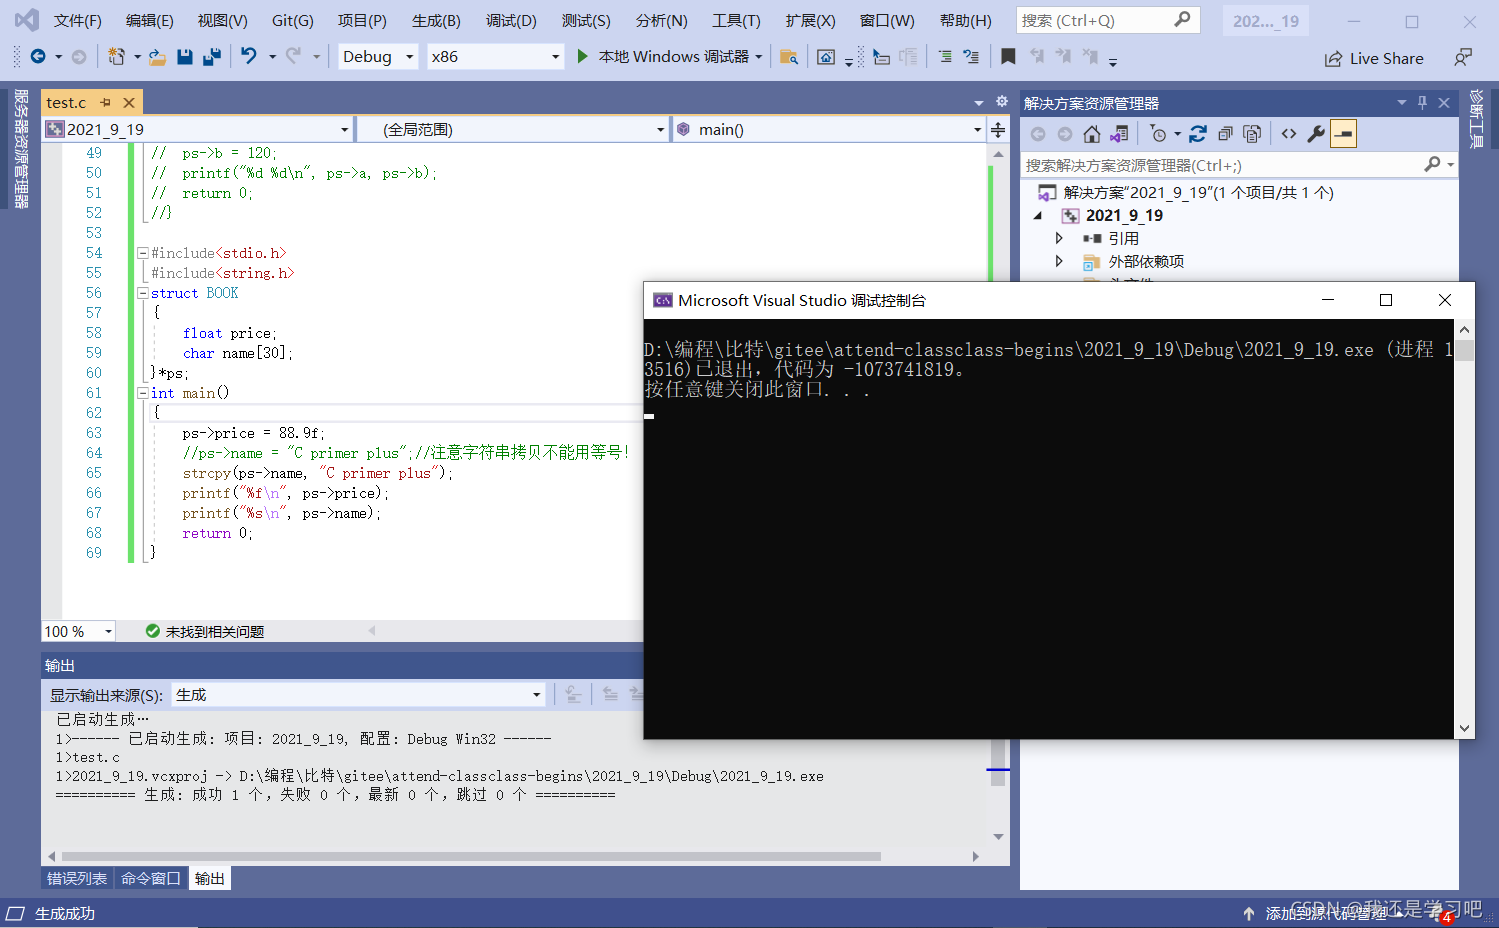
Task: Click the find in files toolbar icon
Action: click(789, 57)
